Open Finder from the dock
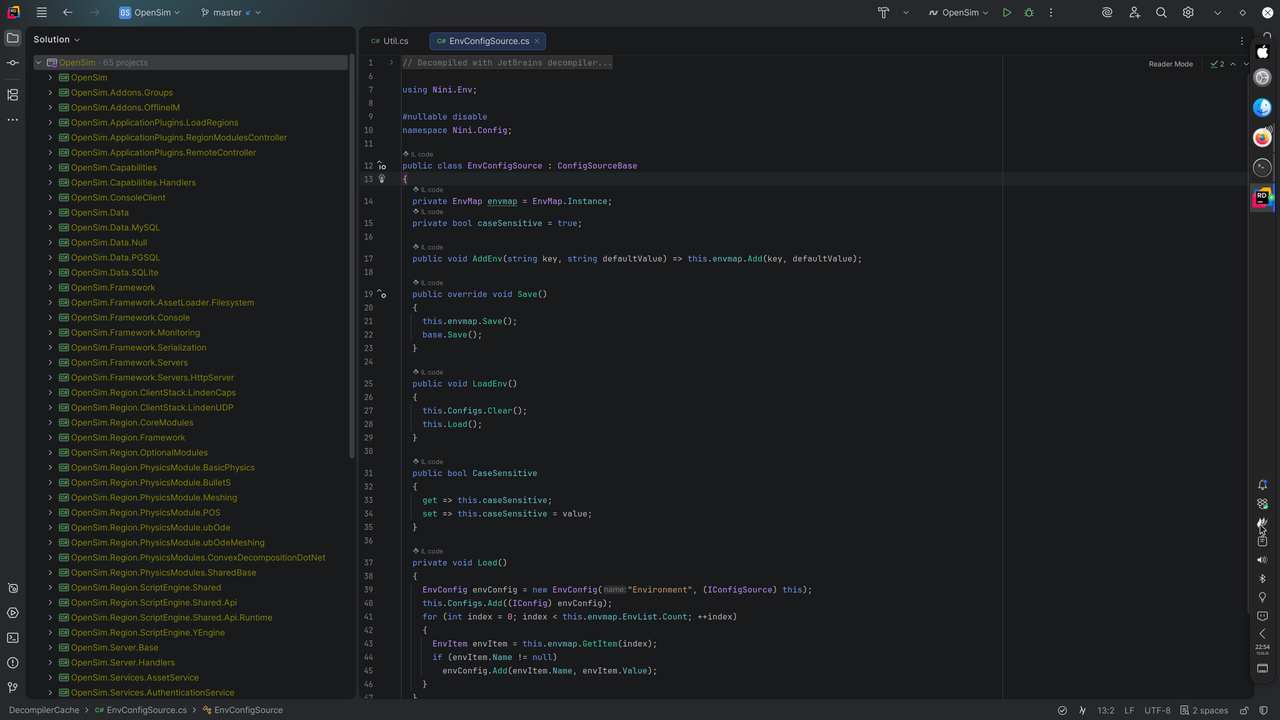Image resolution: width=1280 pixels, height=720 pixels. pyautogui.click(x=1262, y=107)
